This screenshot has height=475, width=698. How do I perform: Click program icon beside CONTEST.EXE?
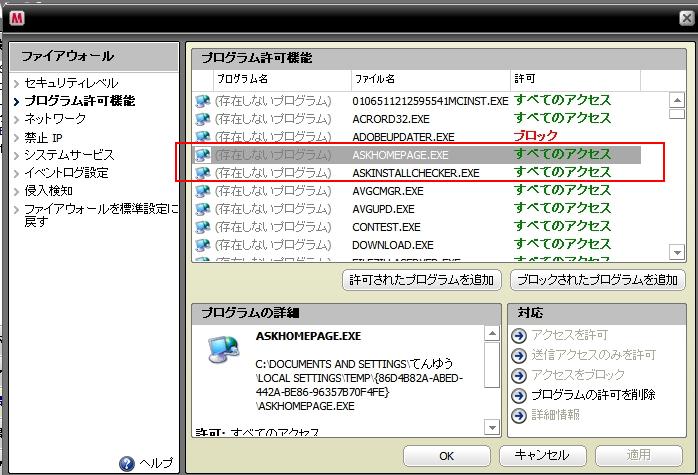(203, 227)
